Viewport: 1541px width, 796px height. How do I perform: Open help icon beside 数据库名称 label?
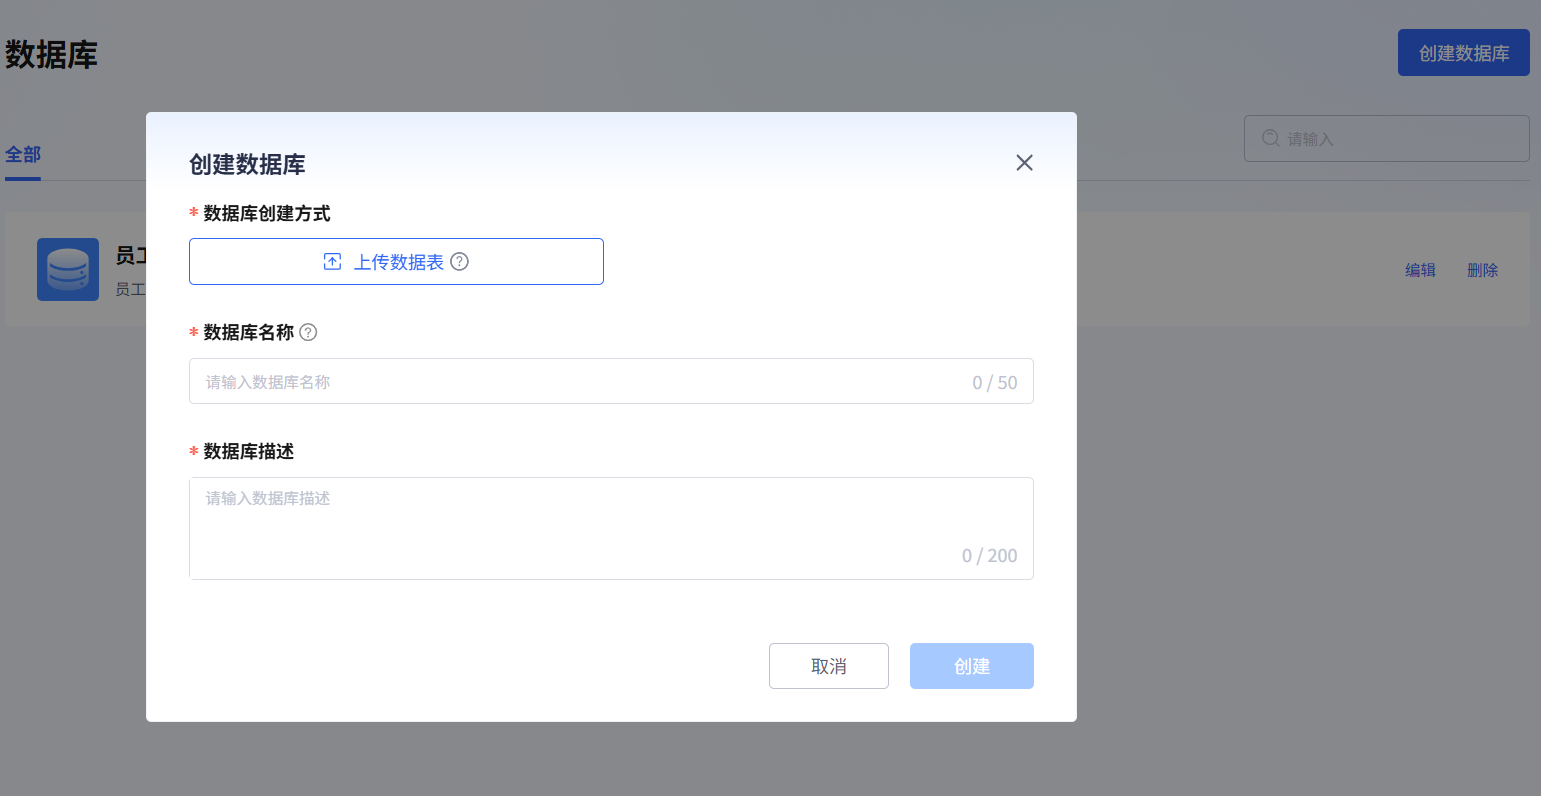308,332
